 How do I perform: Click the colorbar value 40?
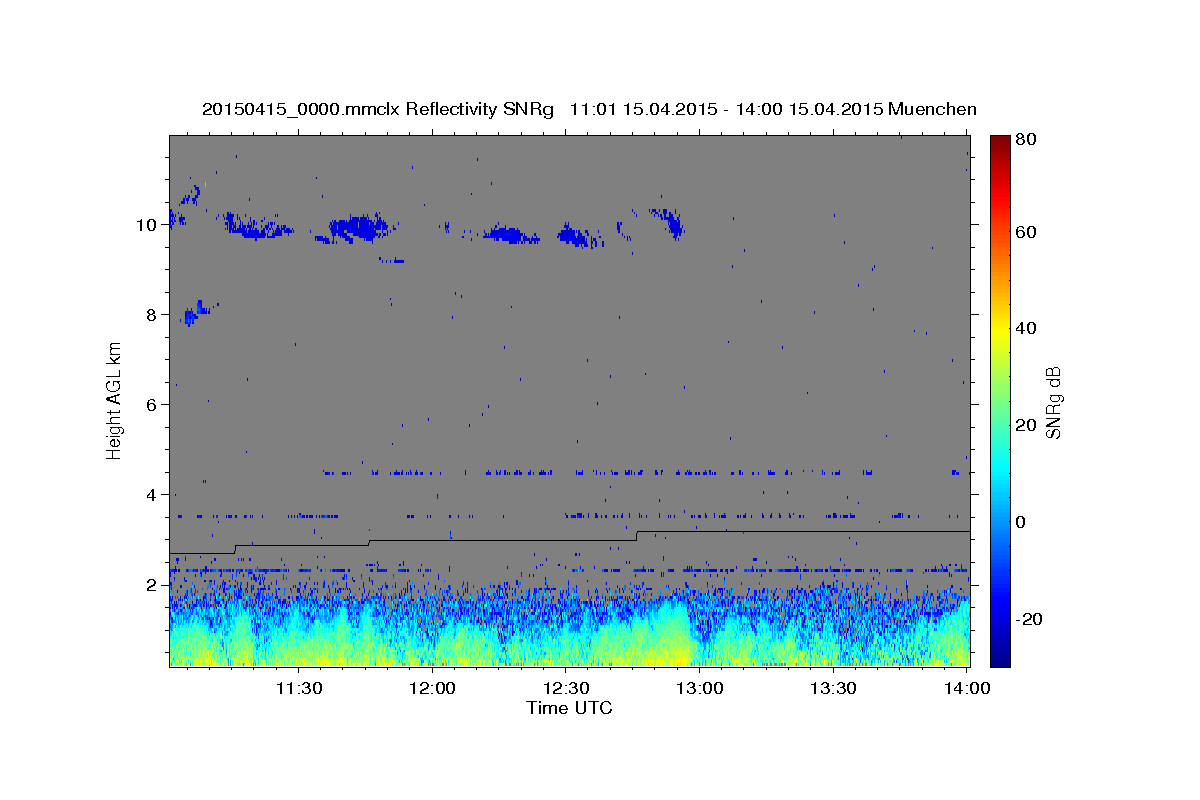pos(1027,328)
